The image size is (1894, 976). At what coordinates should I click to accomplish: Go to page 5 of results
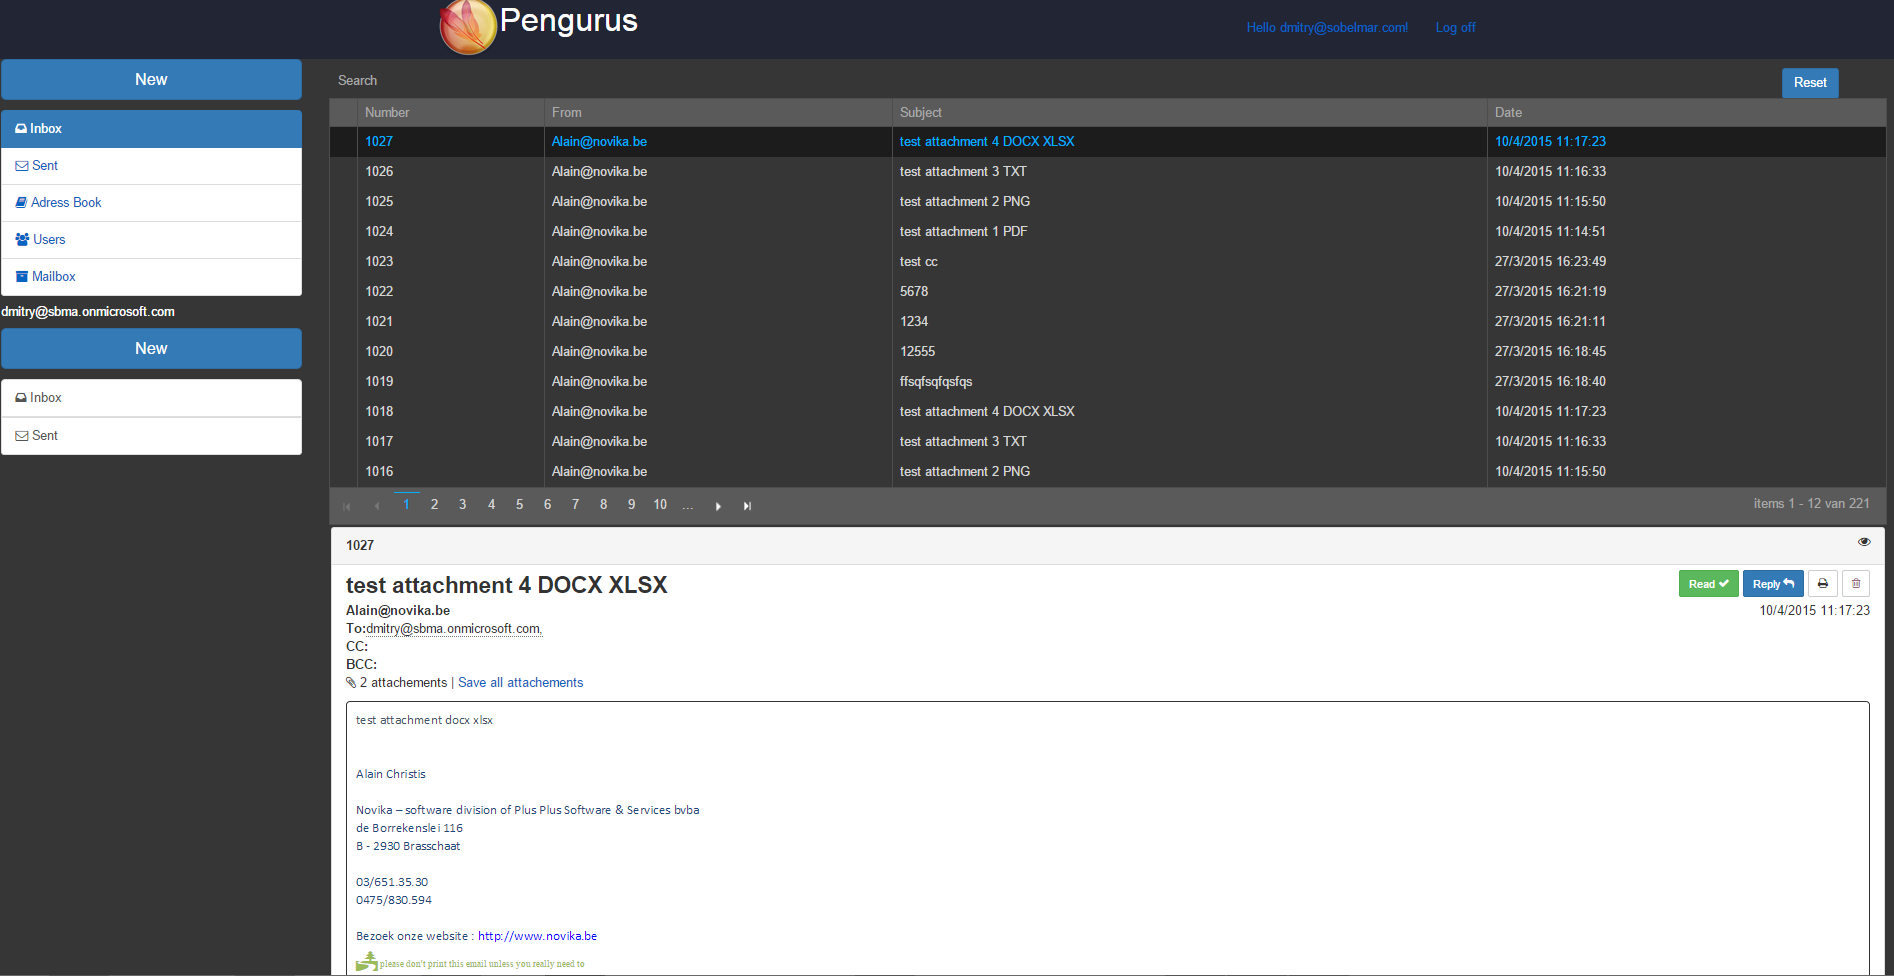click(x=519, y=505)
